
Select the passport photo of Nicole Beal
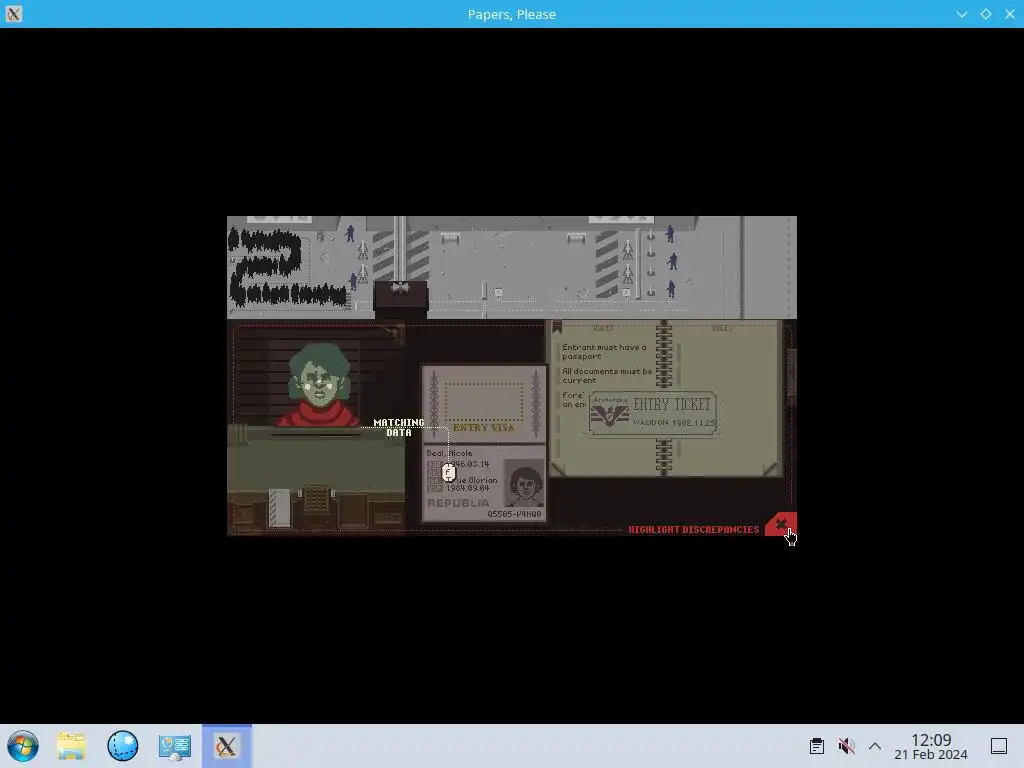pos(524,483)
